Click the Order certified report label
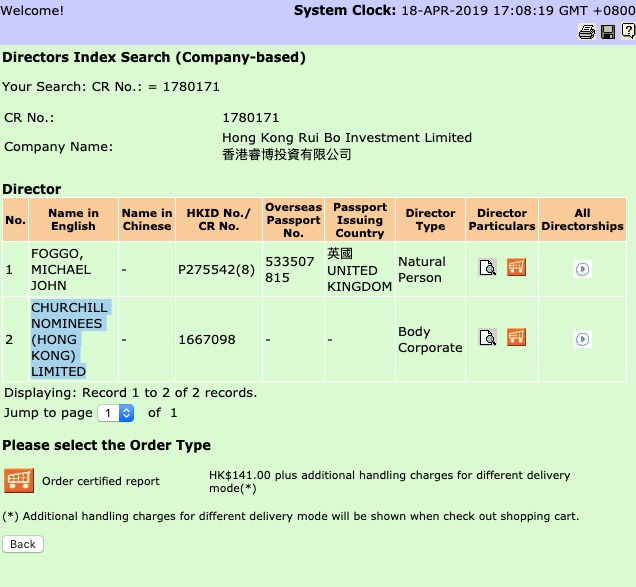The width and height of the screenshot is (636, 587). point(101,481)
